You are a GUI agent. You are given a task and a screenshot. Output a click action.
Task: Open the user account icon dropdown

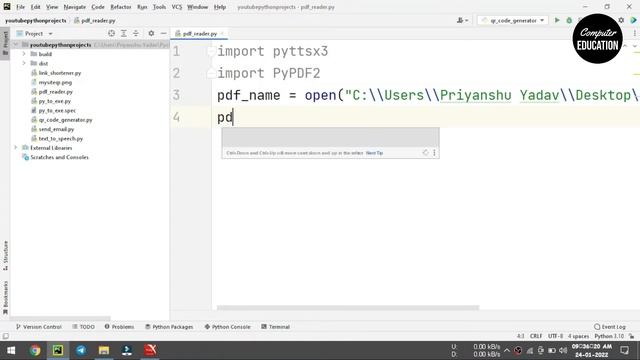click(x=462, y=20)
